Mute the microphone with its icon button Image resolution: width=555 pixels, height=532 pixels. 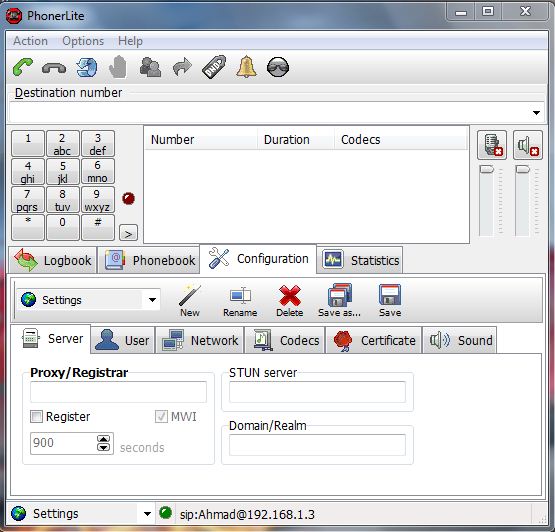pos(492,145)
